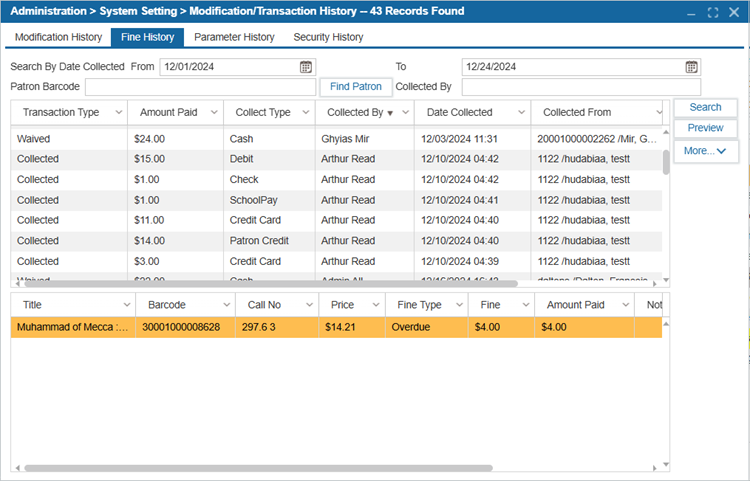The height and width of the screenshot is (481, 750).
Task: Open Collected By column dropdown arrow
Action: pyautogui.click(x=405, y=112)
